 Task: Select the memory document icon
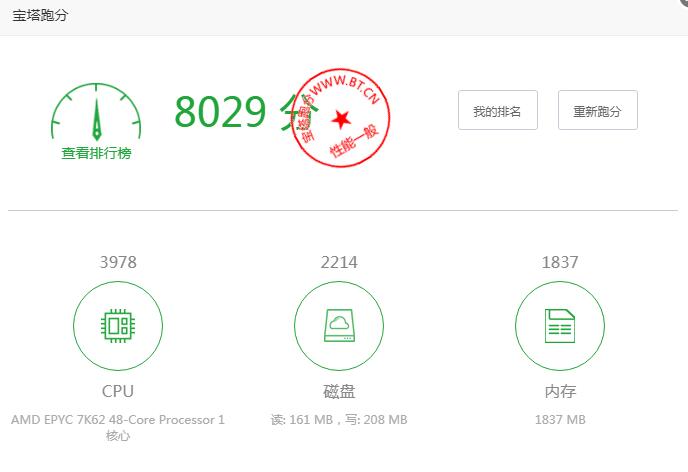point(560,325)
